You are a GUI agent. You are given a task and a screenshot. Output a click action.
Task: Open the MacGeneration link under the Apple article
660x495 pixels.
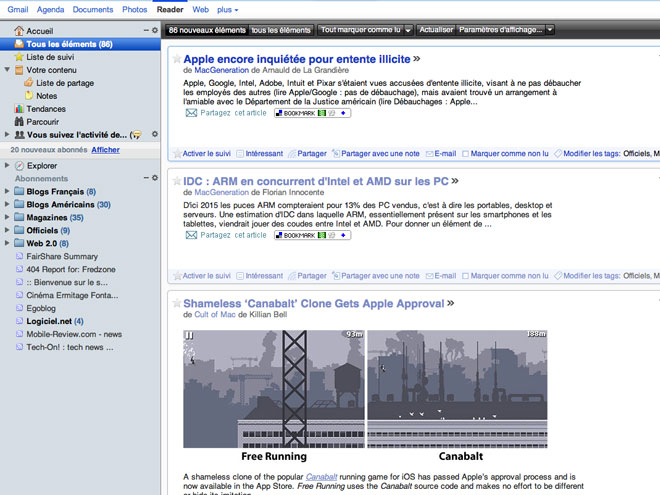point(221,70)
